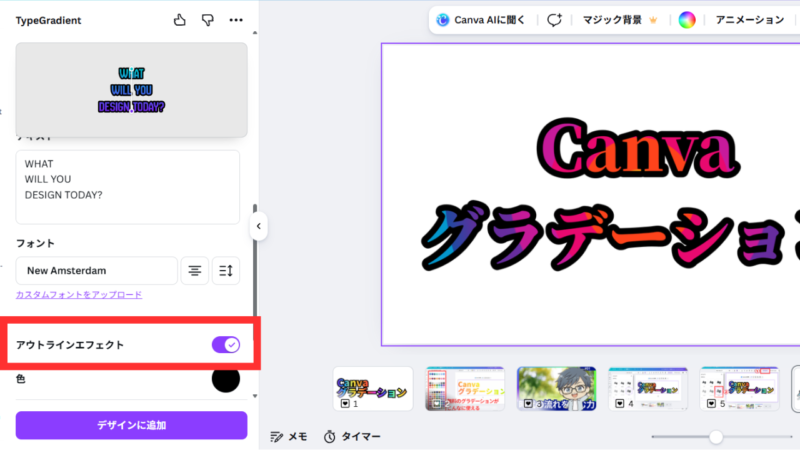
Task: Click the フォント section label
Action: click(35, 243)
